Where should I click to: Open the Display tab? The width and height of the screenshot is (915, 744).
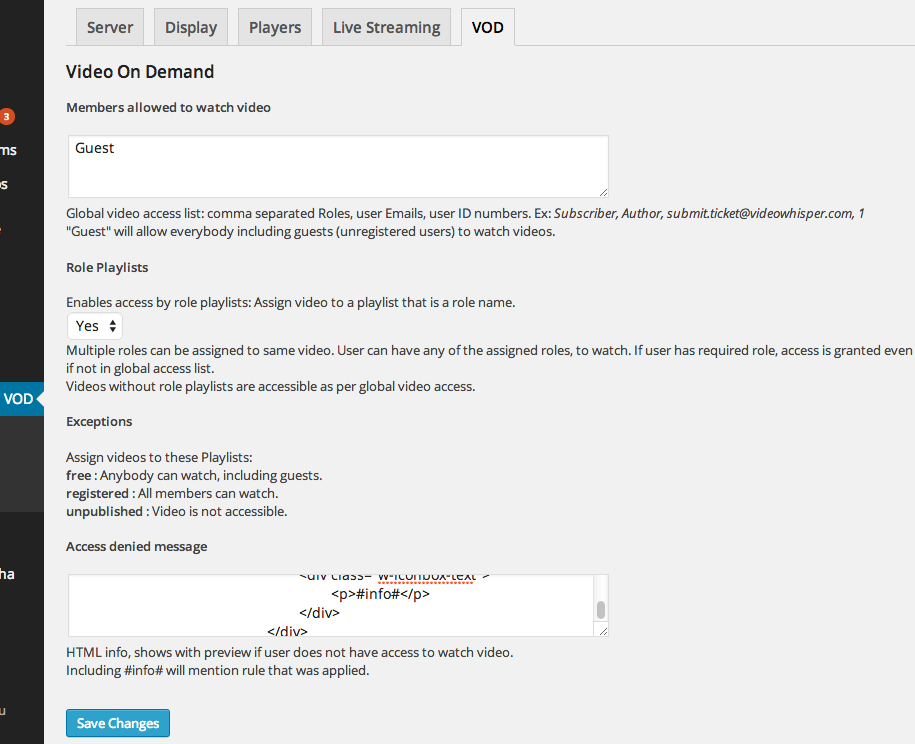point(190,26)
